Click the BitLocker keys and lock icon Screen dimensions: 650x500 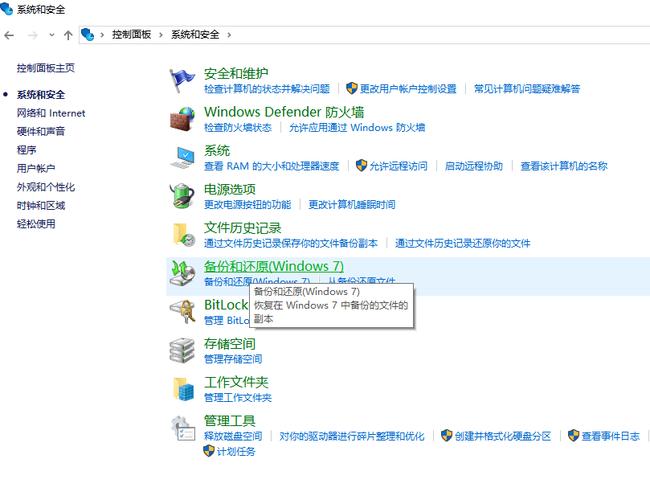click(182, 311)
